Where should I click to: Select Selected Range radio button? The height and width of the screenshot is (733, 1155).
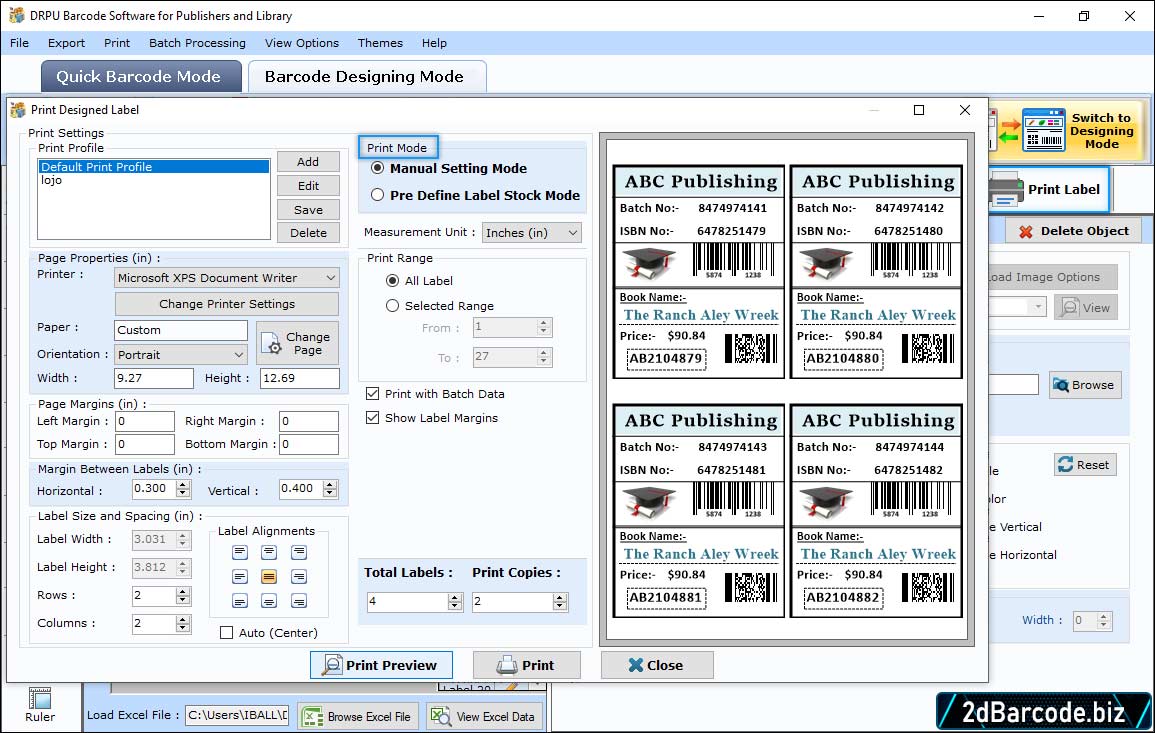pos(393,306)
